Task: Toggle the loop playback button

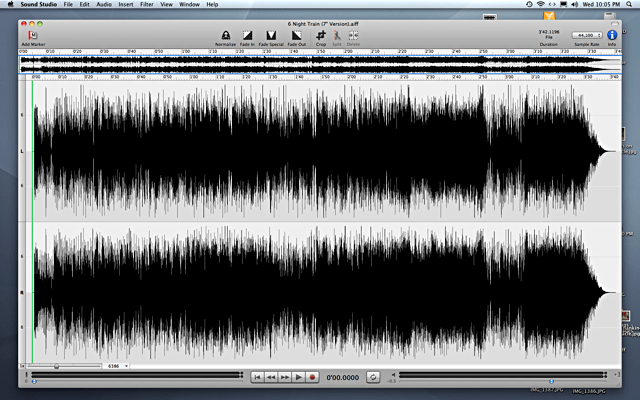Action: [373, 377]
